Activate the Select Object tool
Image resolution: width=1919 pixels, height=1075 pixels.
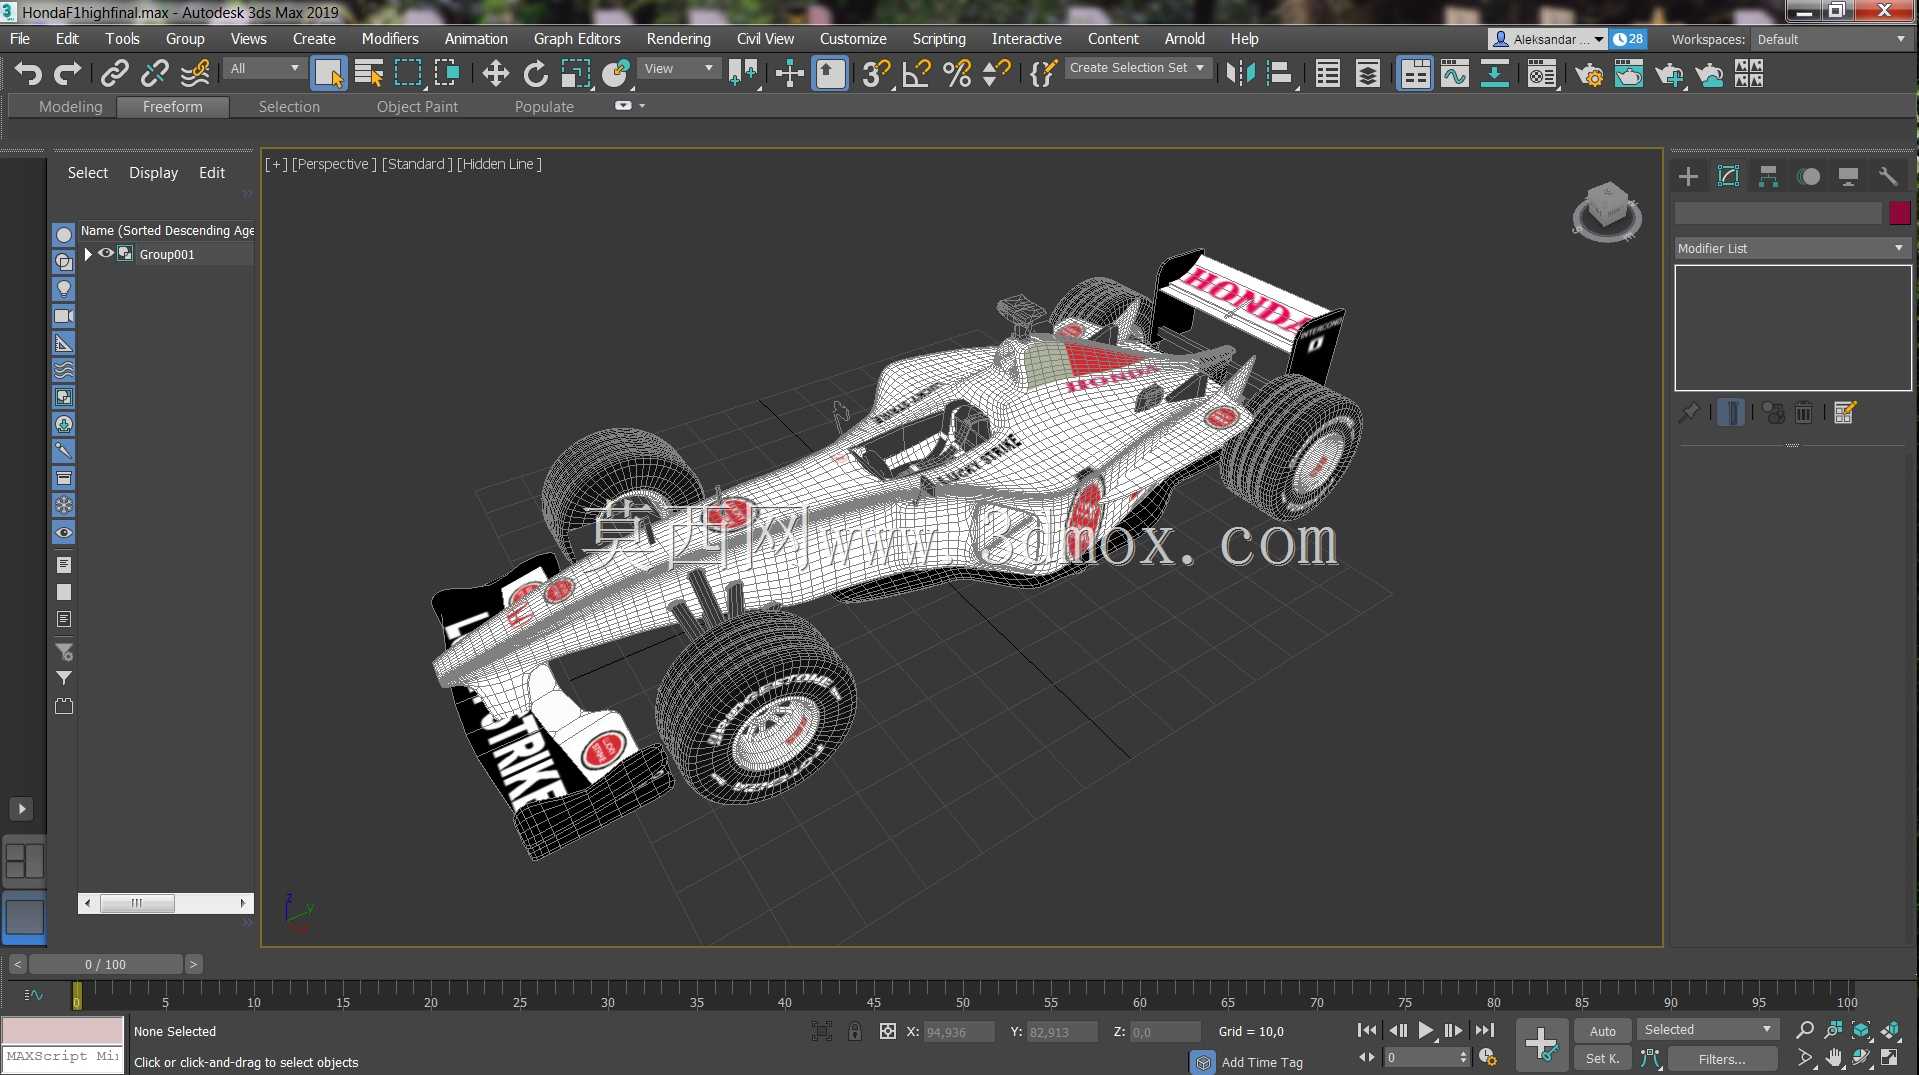[x=328, y=74]
